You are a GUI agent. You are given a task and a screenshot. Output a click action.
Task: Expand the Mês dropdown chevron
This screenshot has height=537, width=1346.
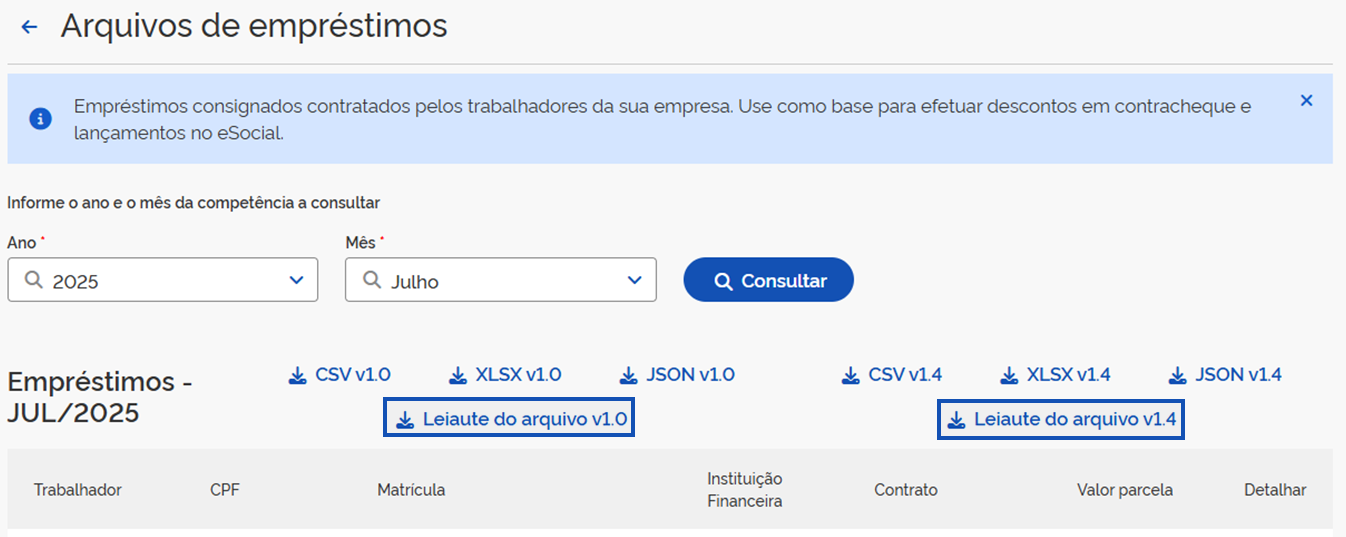pyautogui.click(x=634, y=280)
